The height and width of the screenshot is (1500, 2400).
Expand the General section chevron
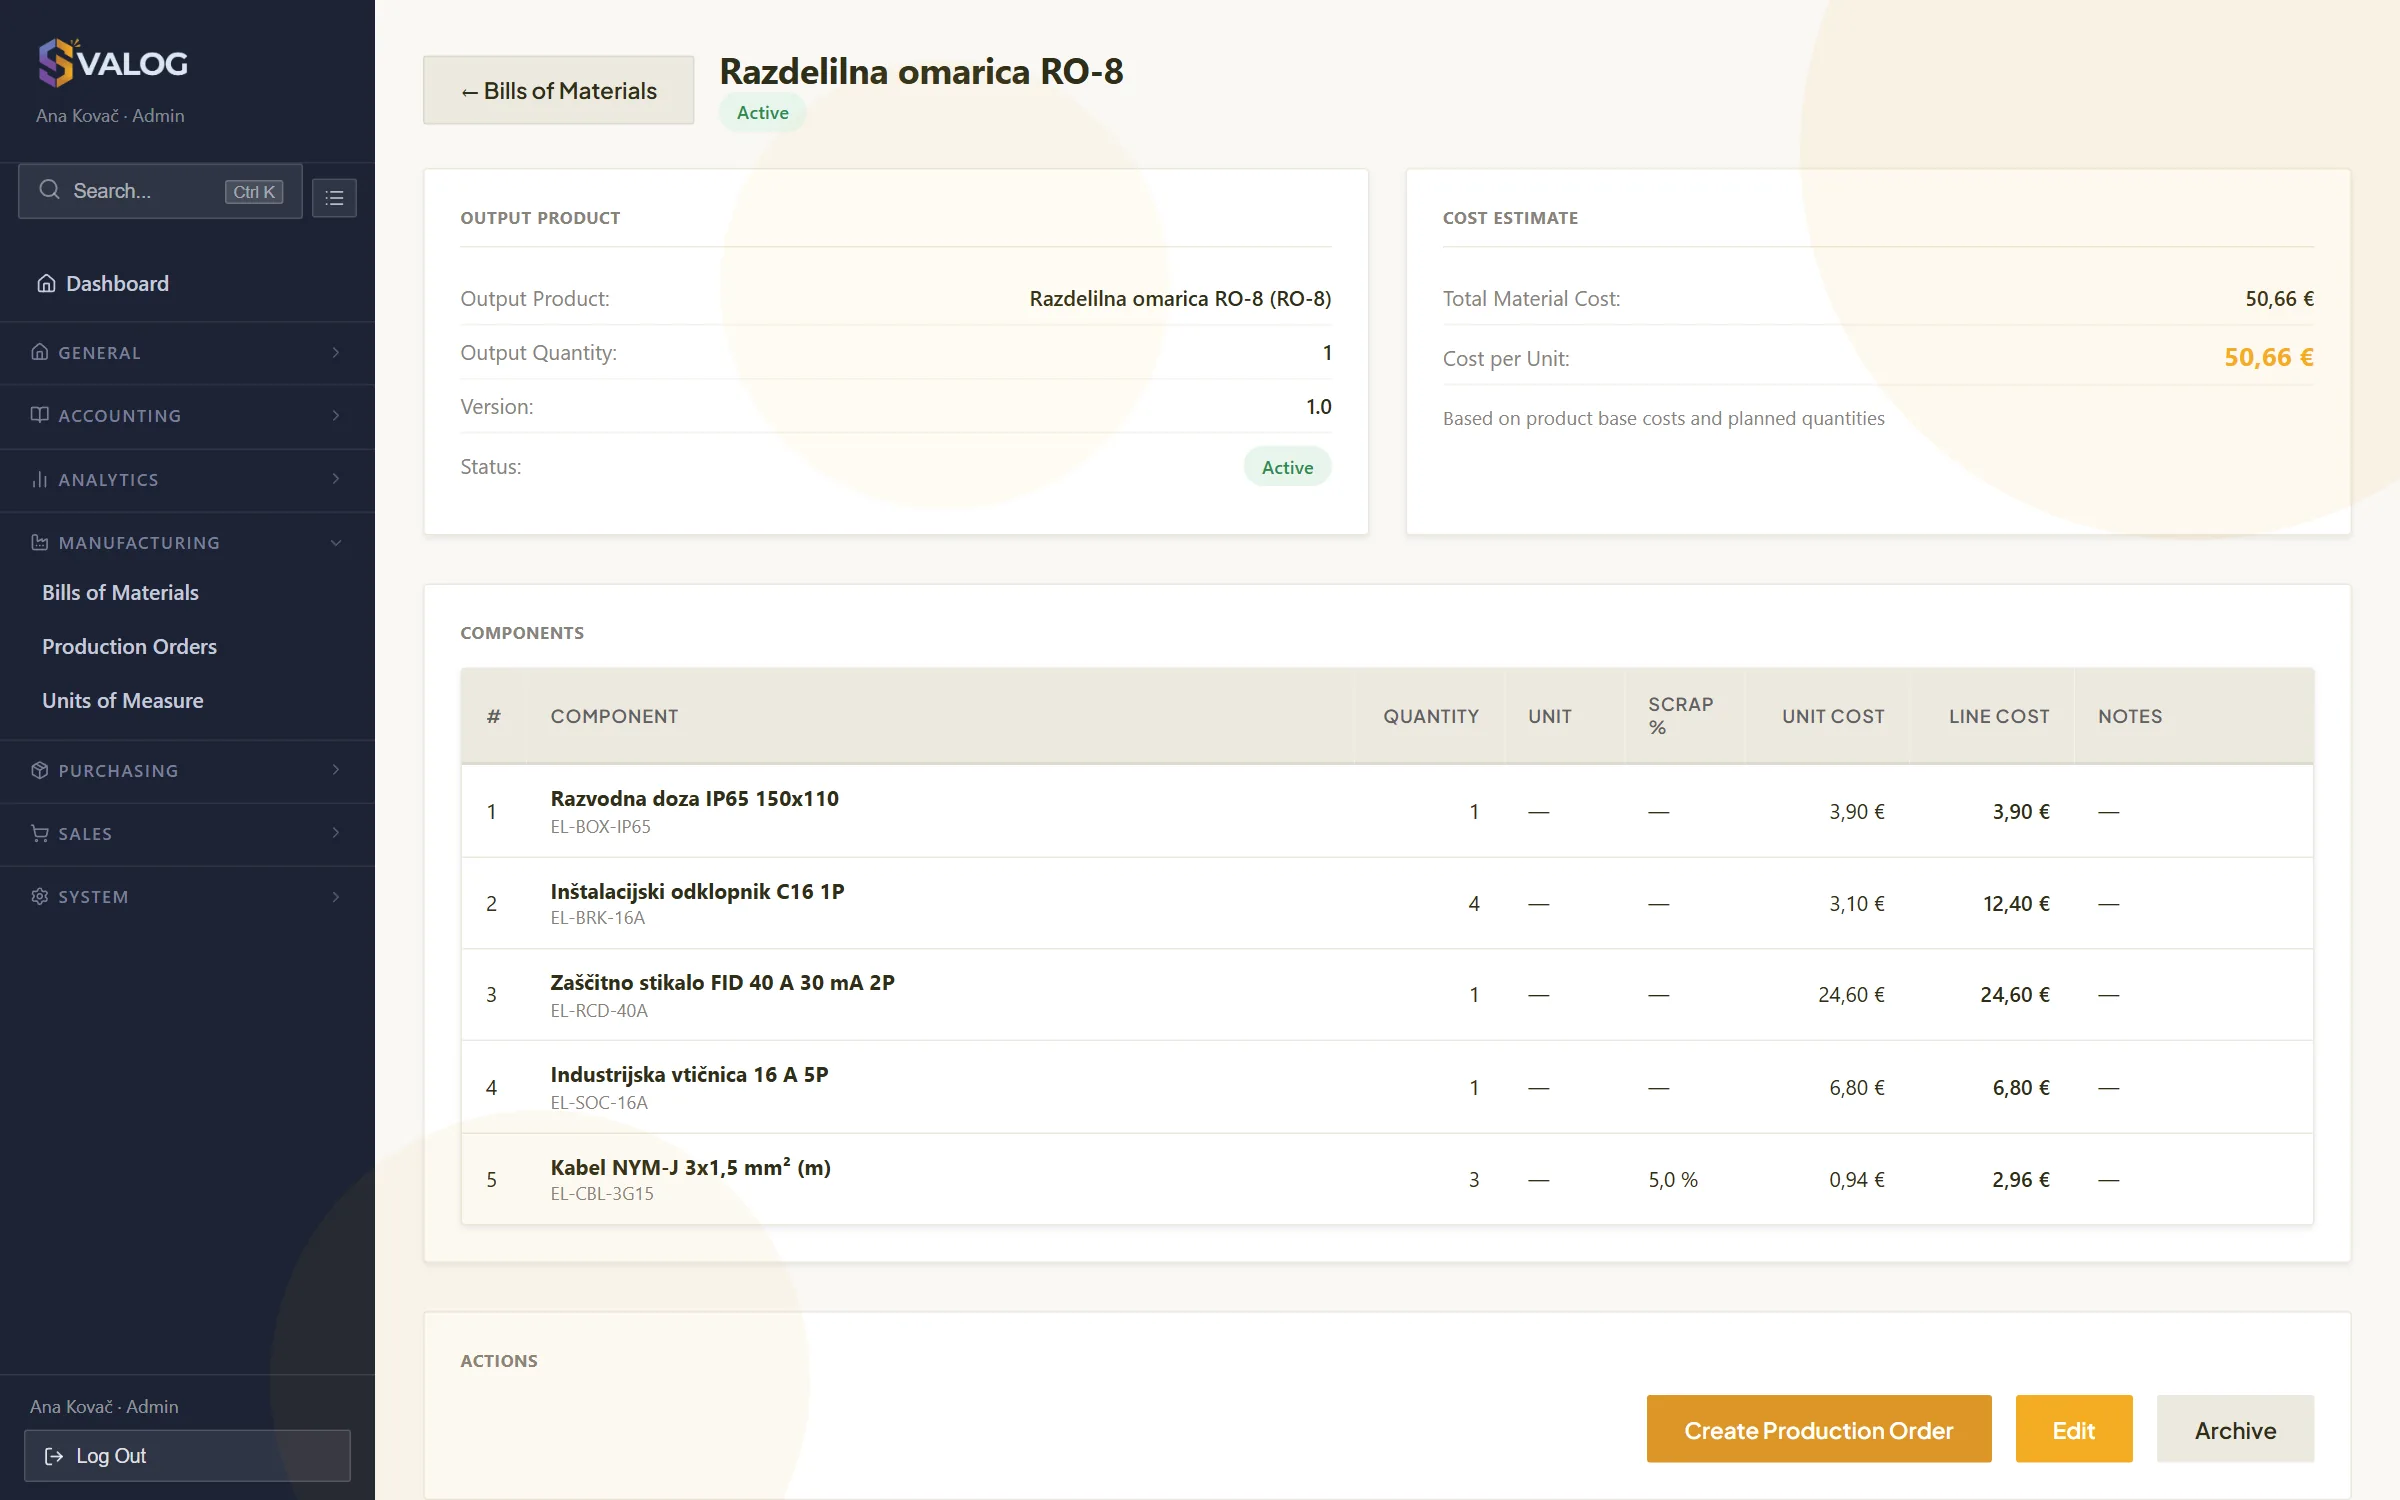(x=336, y=352)
